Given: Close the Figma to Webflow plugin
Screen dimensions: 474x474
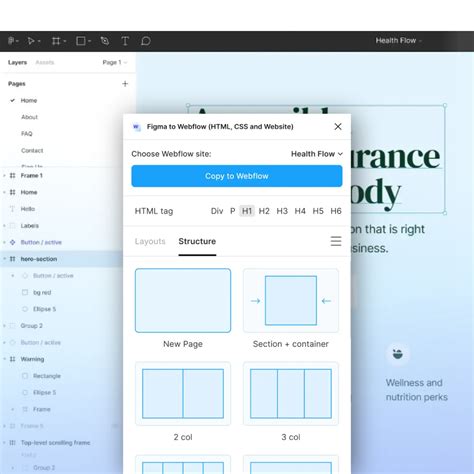Looking at the screenshot, I should (x=338, y=127).
